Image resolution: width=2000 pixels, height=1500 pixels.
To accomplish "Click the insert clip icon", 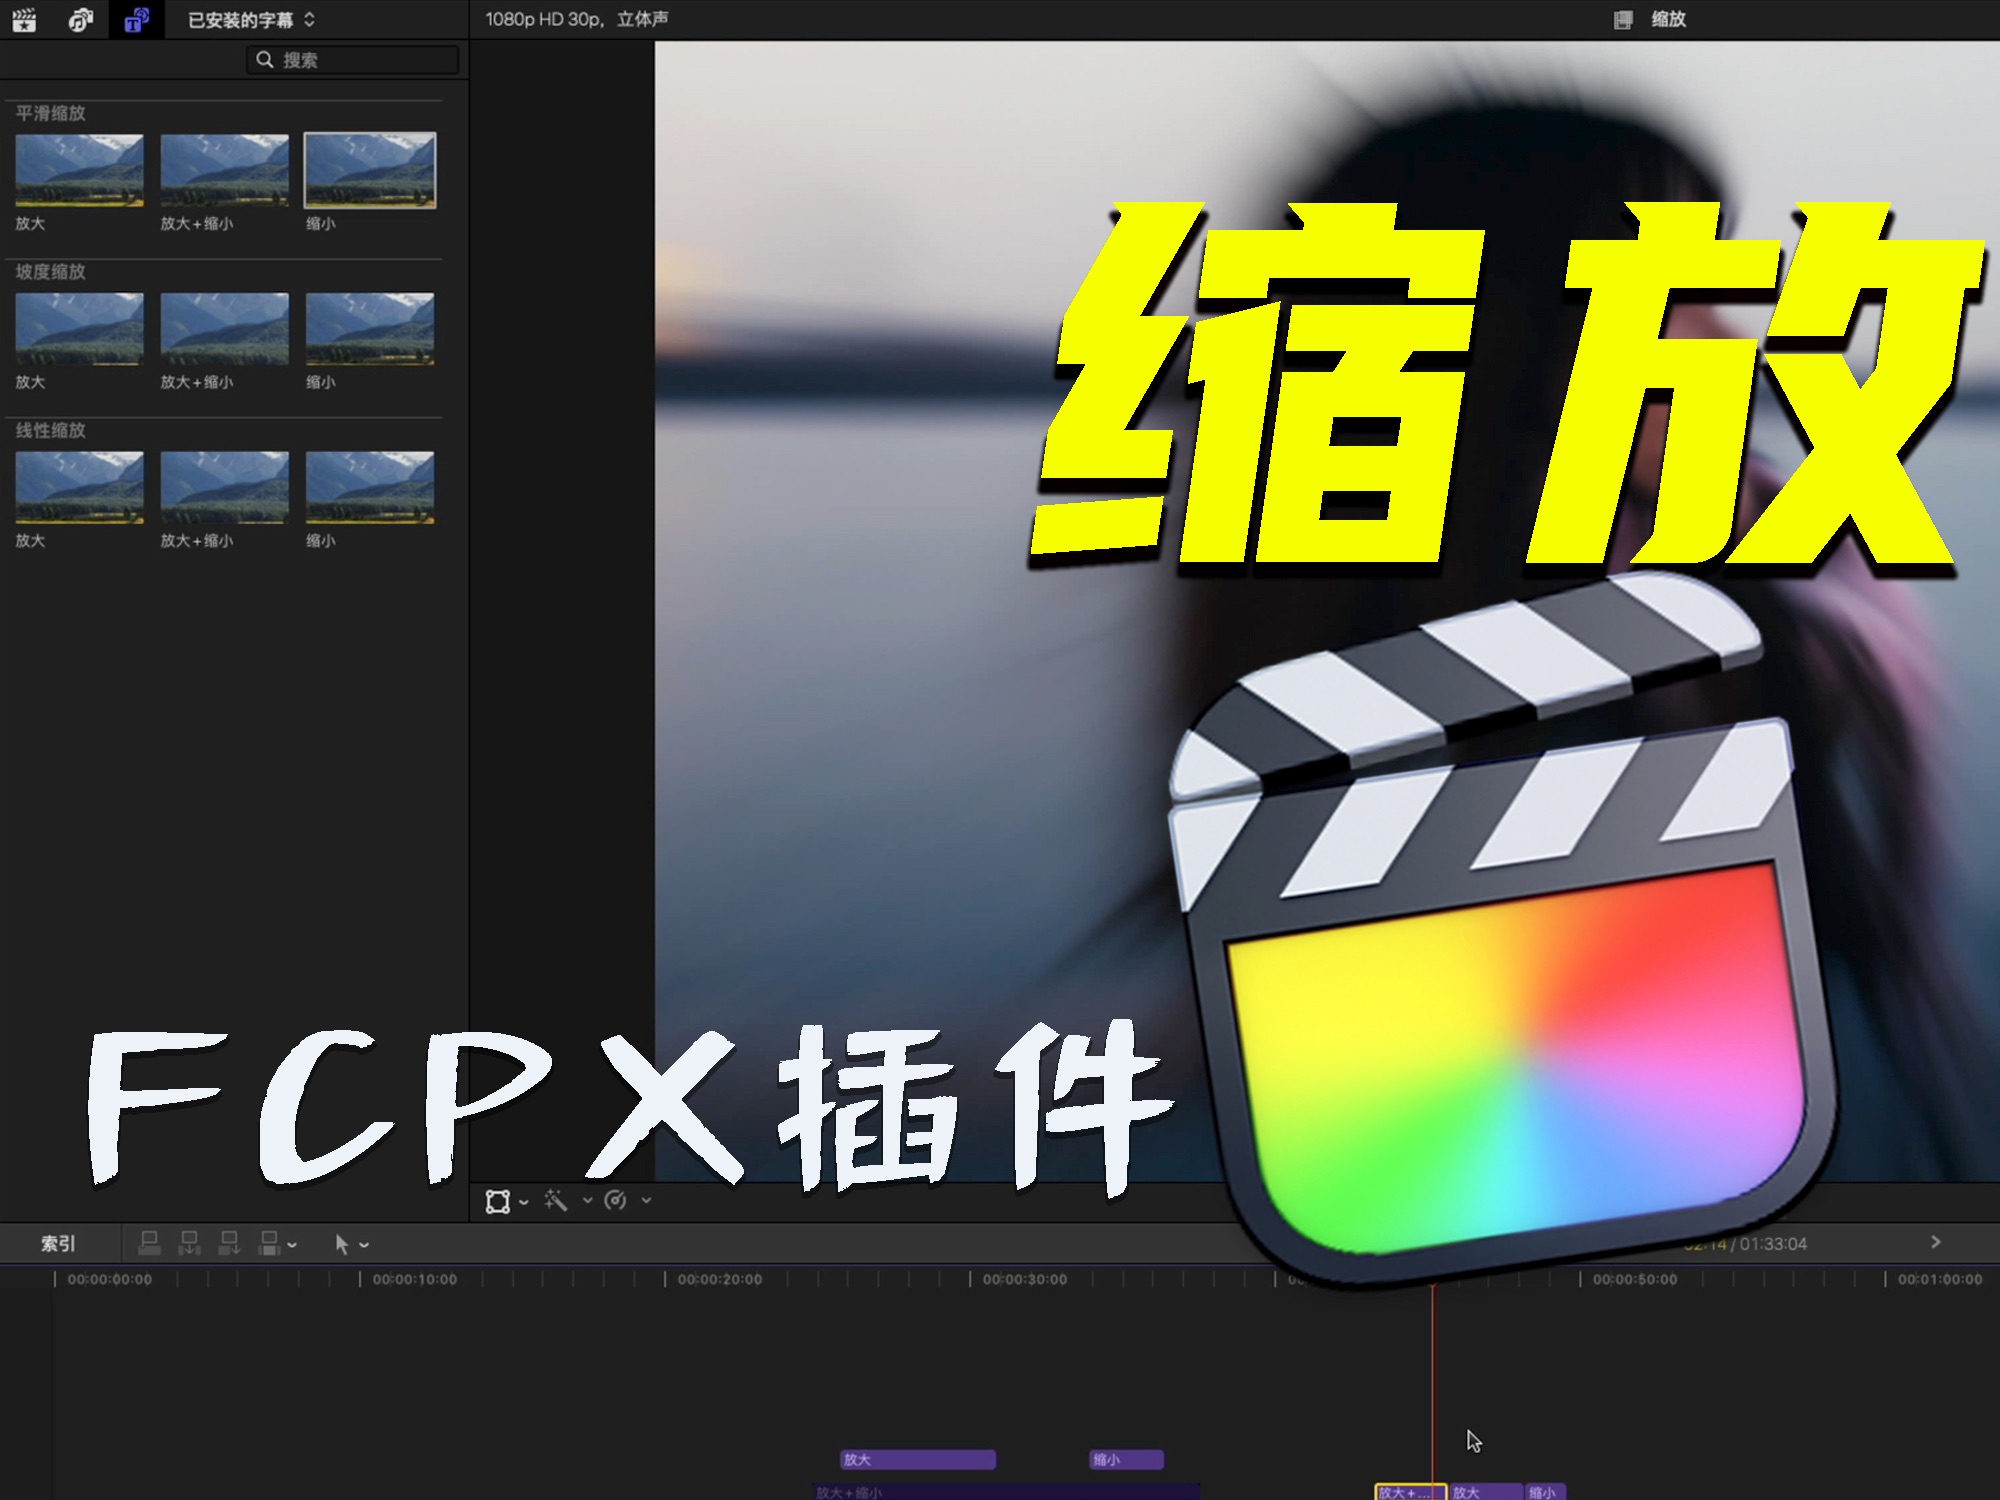I will 189,1243.
